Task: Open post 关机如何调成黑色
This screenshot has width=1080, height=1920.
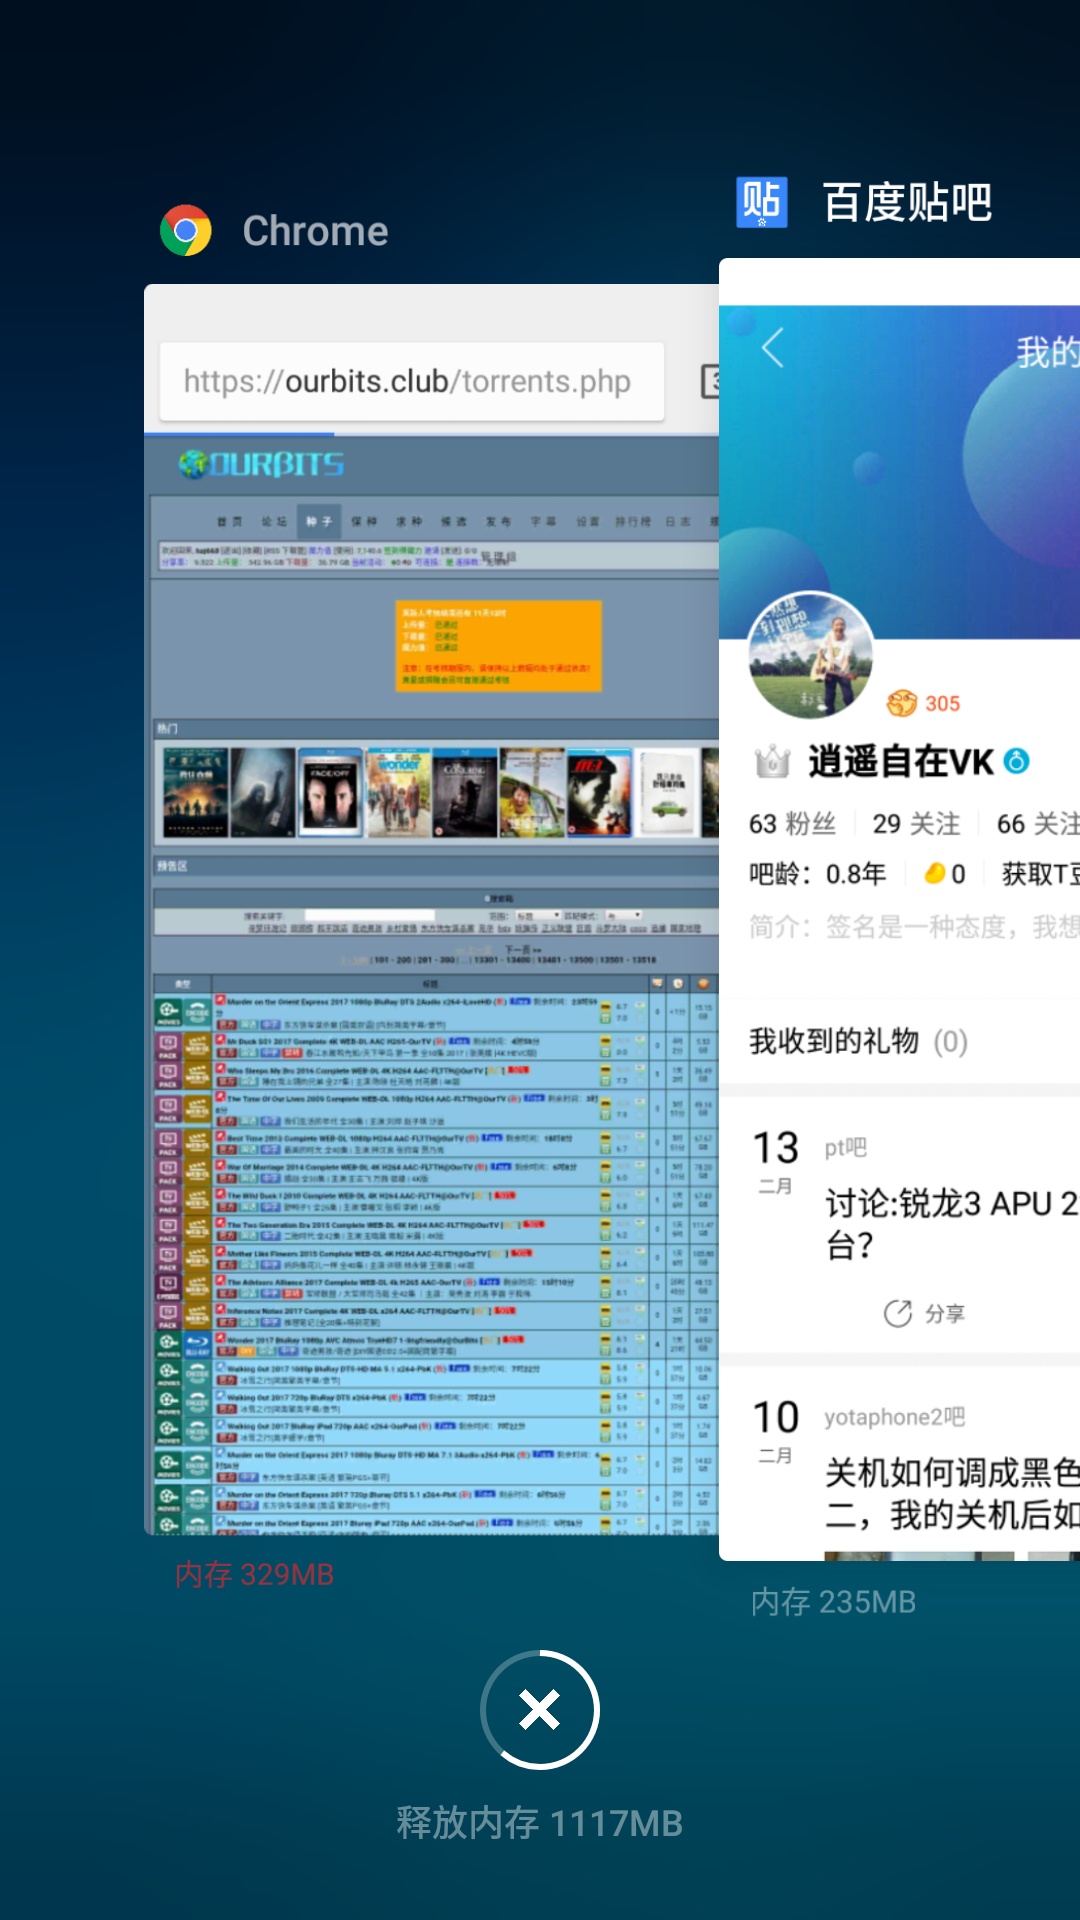Action: pyautogui.click(x=952, y=1494)
